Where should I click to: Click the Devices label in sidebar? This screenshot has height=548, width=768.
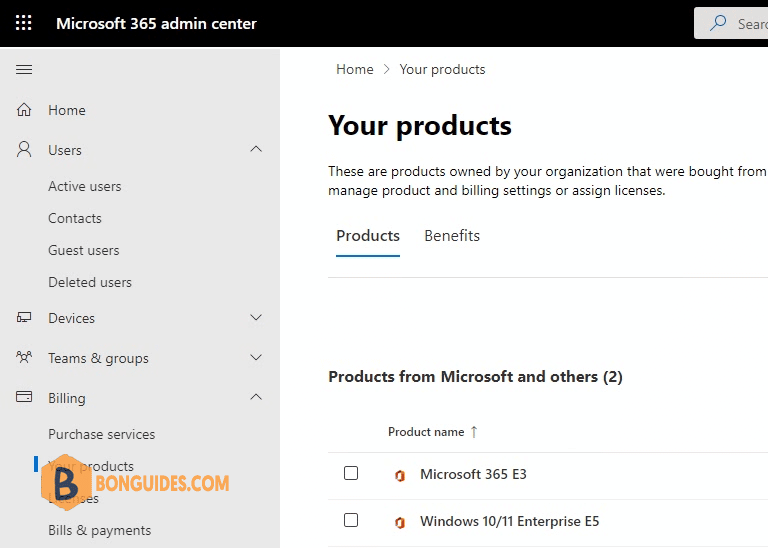click(72, 318)
